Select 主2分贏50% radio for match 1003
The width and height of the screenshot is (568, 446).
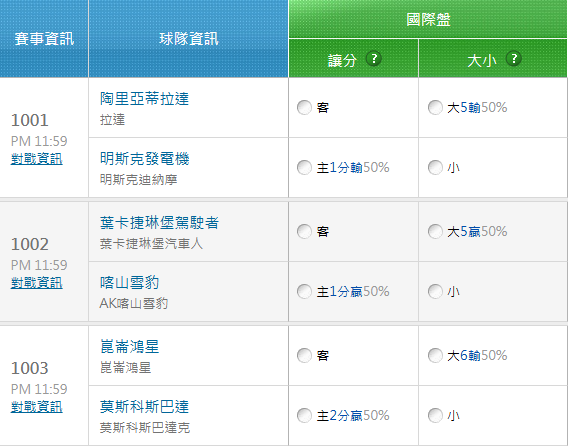[x=304, y=415]
